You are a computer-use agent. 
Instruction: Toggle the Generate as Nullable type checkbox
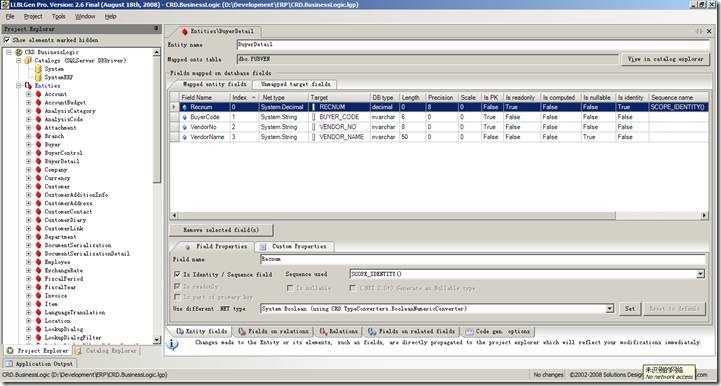[x=353, y=288]
